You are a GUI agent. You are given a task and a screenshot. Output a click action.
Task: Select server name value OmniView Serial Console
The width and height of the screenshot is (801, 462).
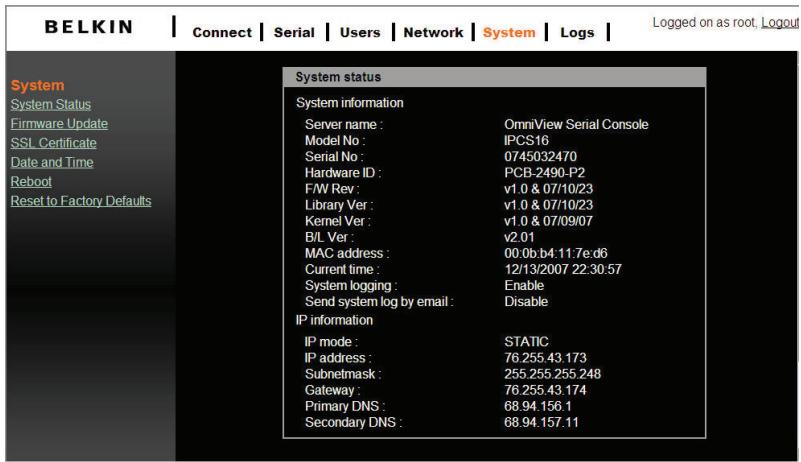pyautogui.click(x=576, y=124)
